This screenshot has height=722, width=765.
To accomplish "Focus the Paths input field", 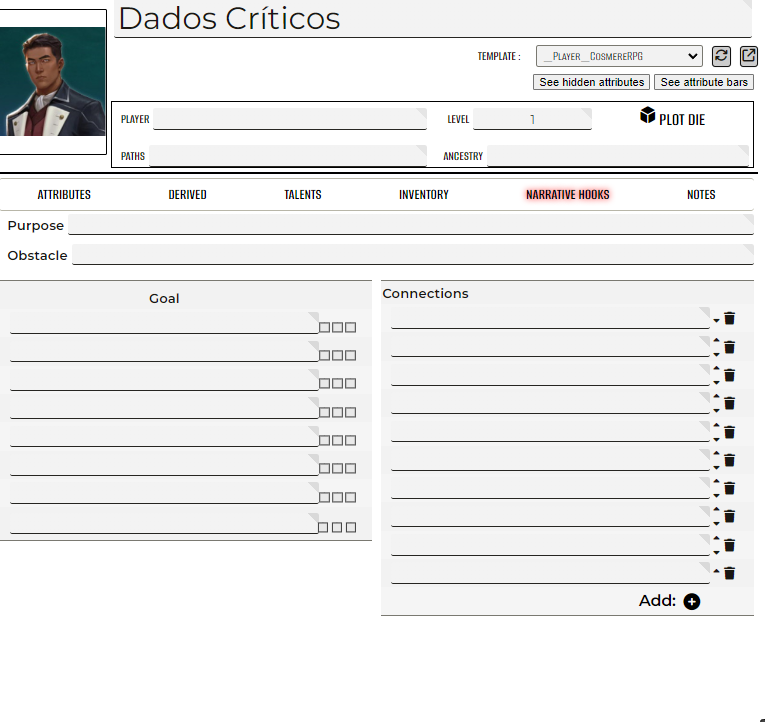I will point(288,156).
